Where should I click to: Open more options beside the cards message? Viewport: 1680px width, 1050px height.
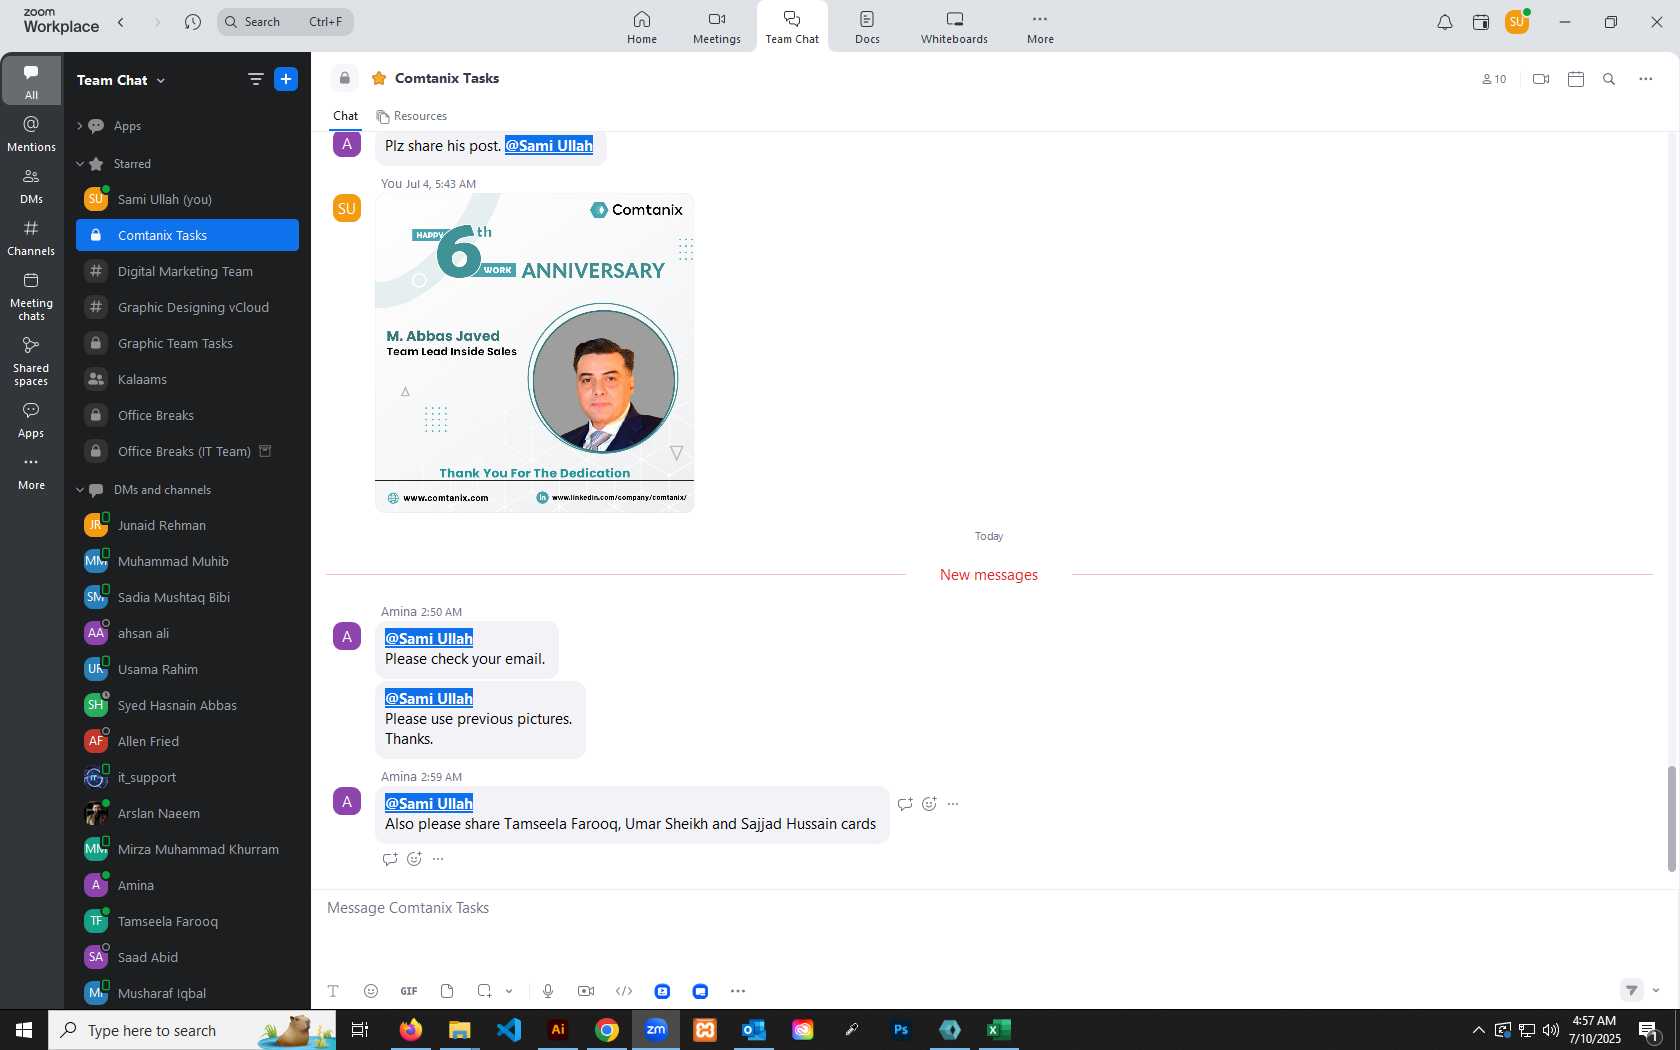tap(953, 804)
